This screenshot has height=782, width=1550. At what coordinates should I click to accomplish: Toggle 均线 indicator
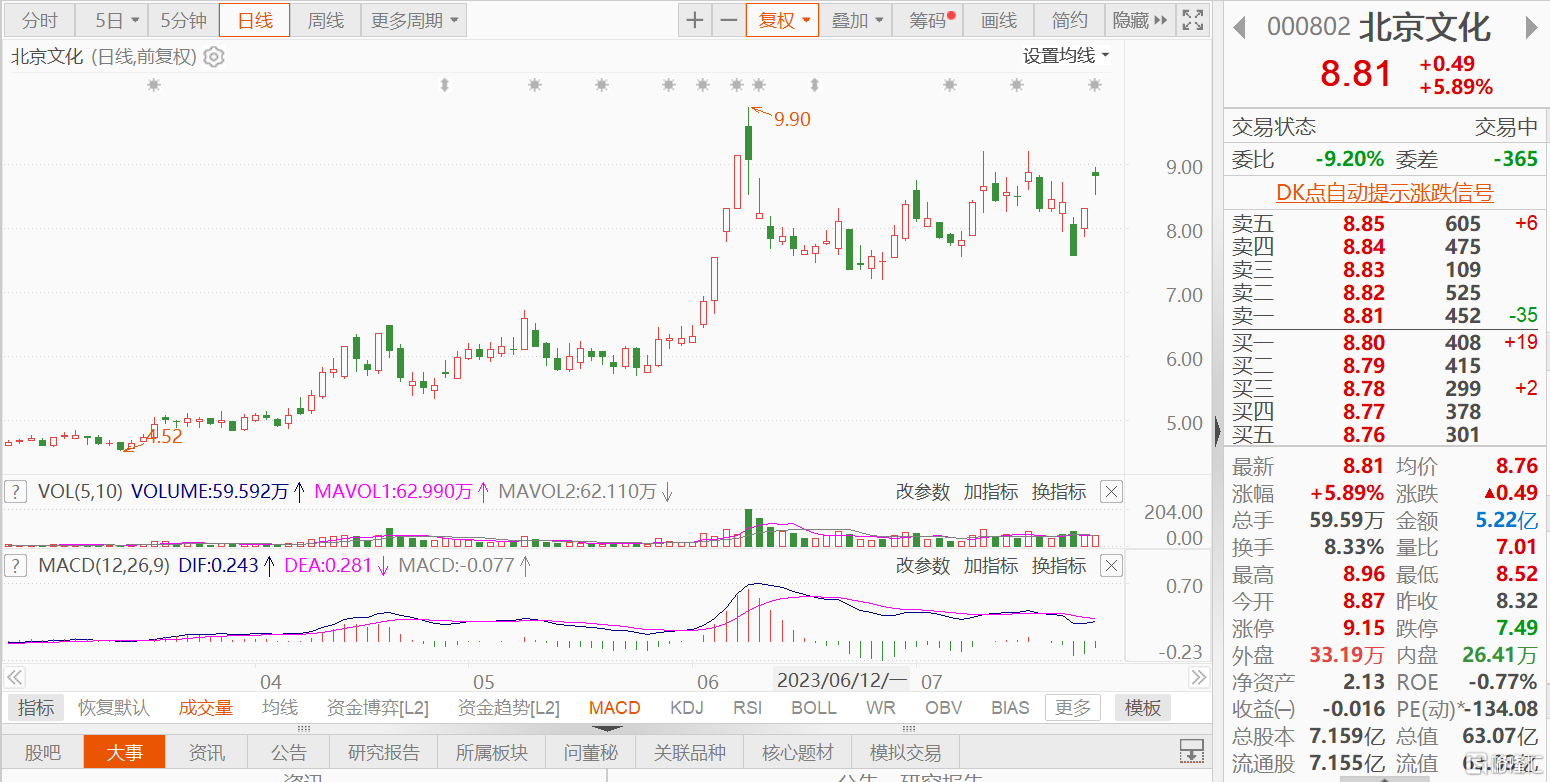280,708
